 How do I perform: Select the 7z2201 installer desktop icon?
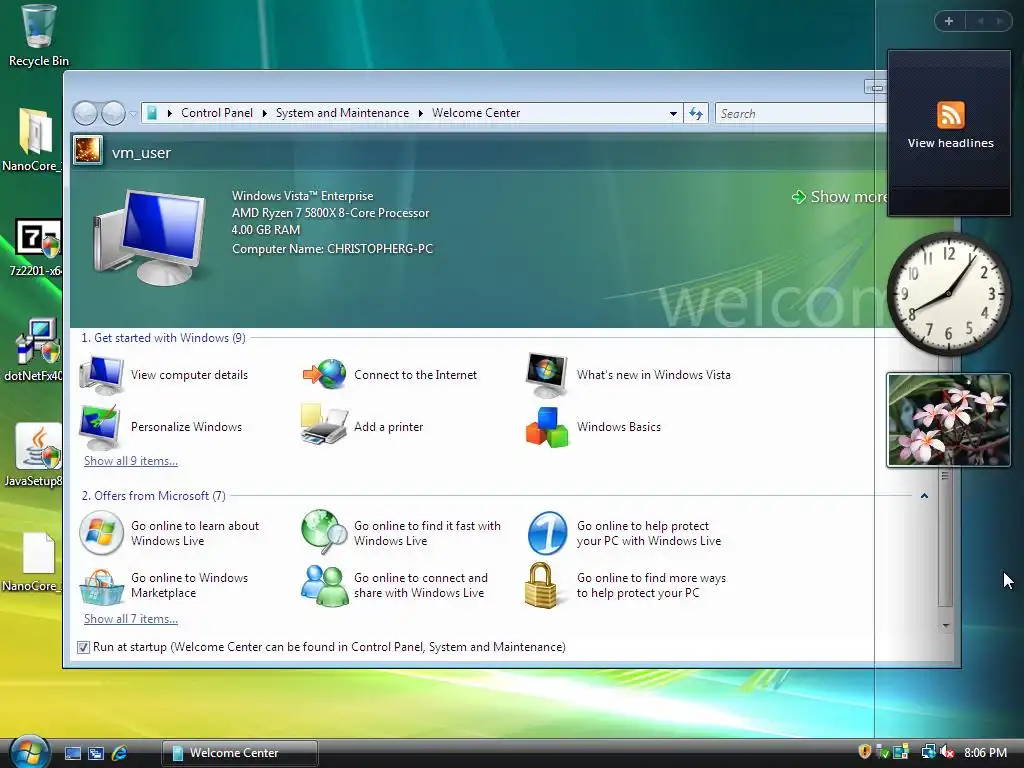[38, 238]
